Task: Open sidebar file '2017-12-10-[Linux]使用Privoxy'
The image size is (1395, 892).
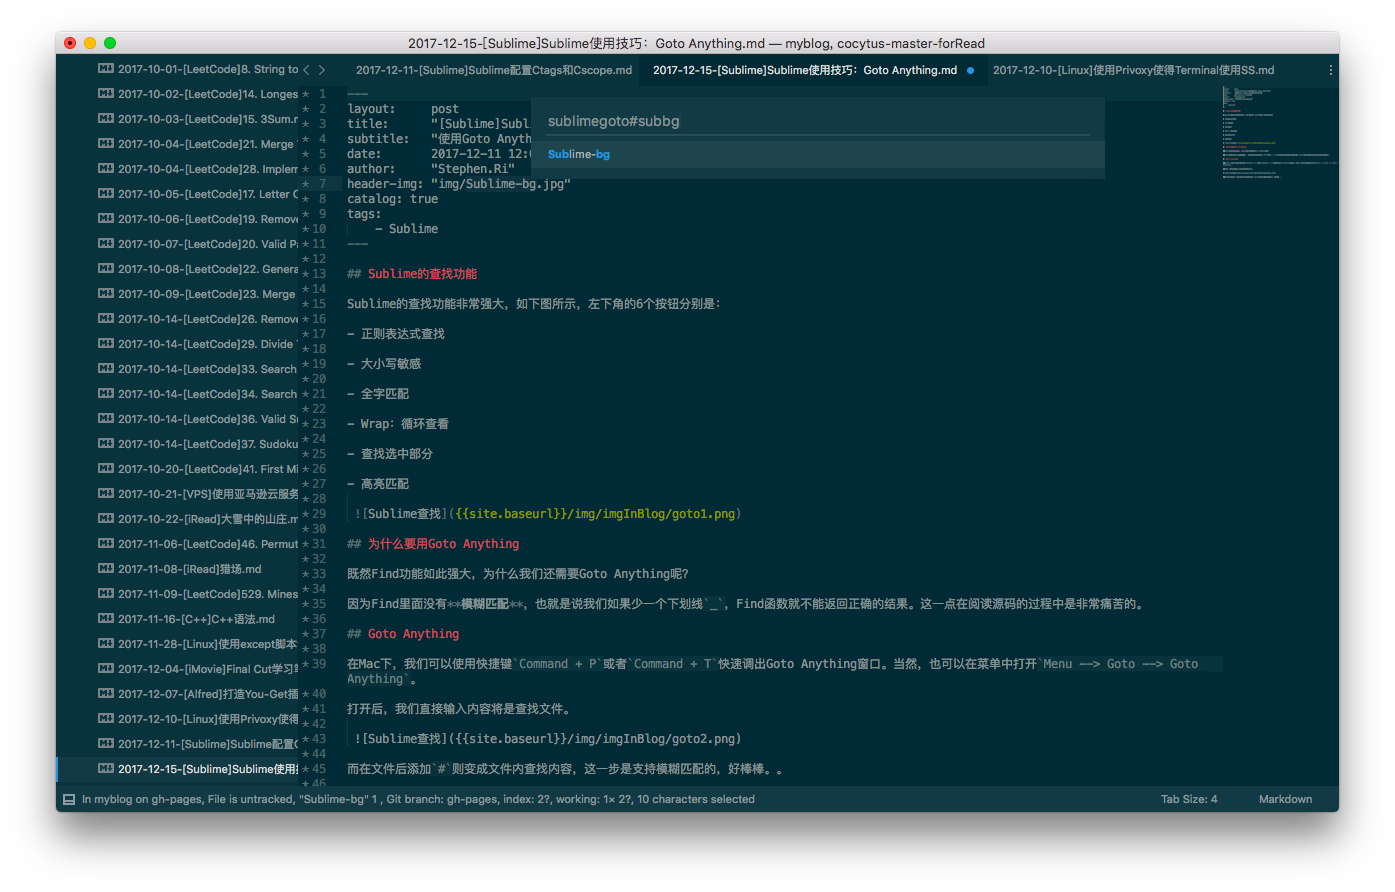Action: pyautogui.click(x=207, y=719)
